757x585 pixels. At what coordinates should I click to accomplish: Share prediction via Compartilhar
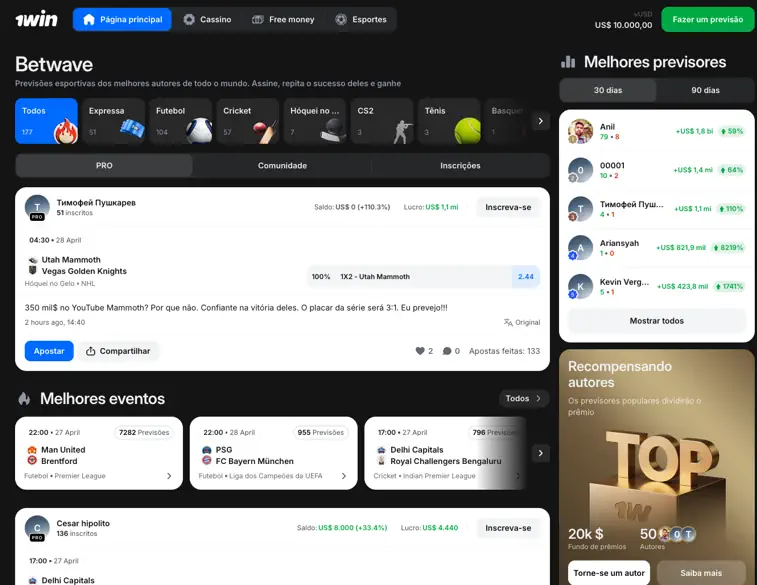coord(118,351)
